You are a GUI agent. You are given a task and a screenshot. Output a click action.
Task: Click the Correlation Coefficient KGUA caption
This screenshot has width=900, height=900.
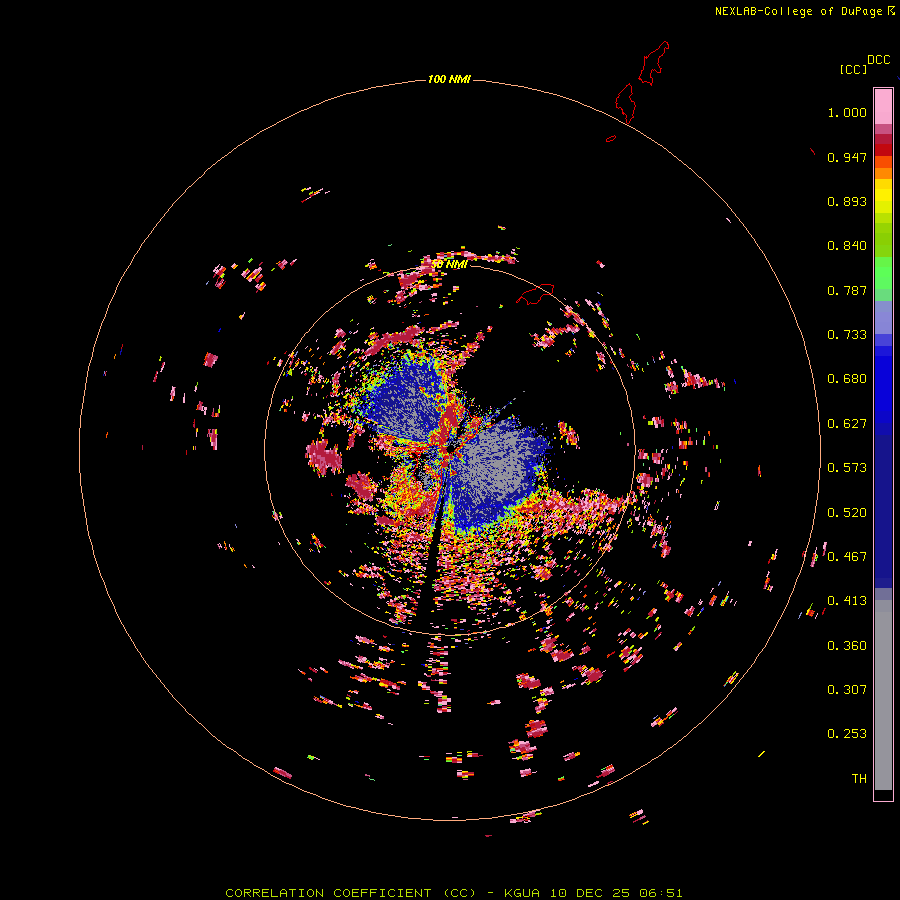pyautogui.click(x=453, y=893)
